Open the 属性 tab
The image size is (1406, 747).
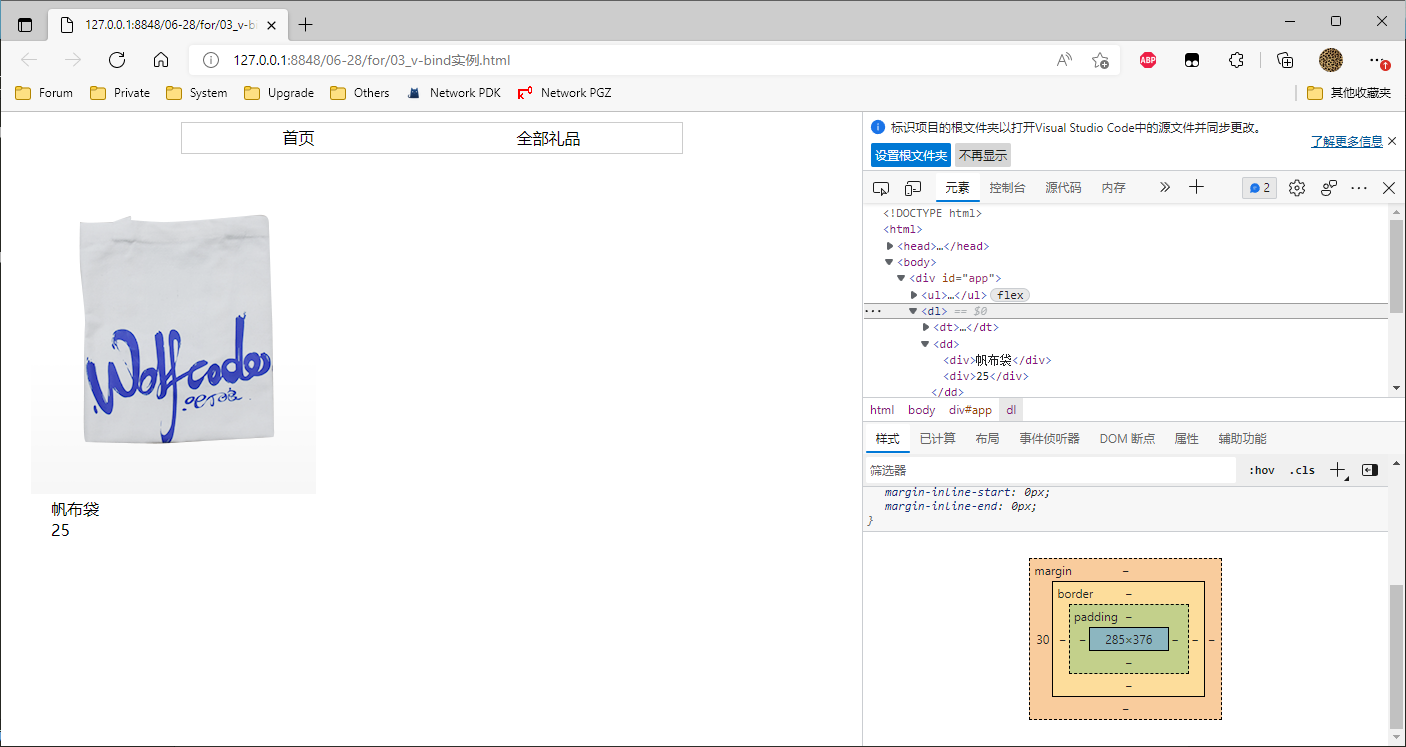point(1186,439)
